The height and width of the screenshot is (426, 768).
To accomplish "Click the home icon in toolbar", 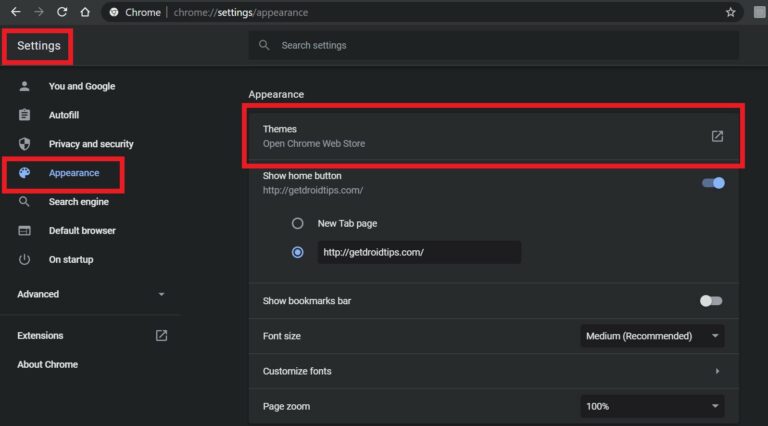I will (85, 12).
